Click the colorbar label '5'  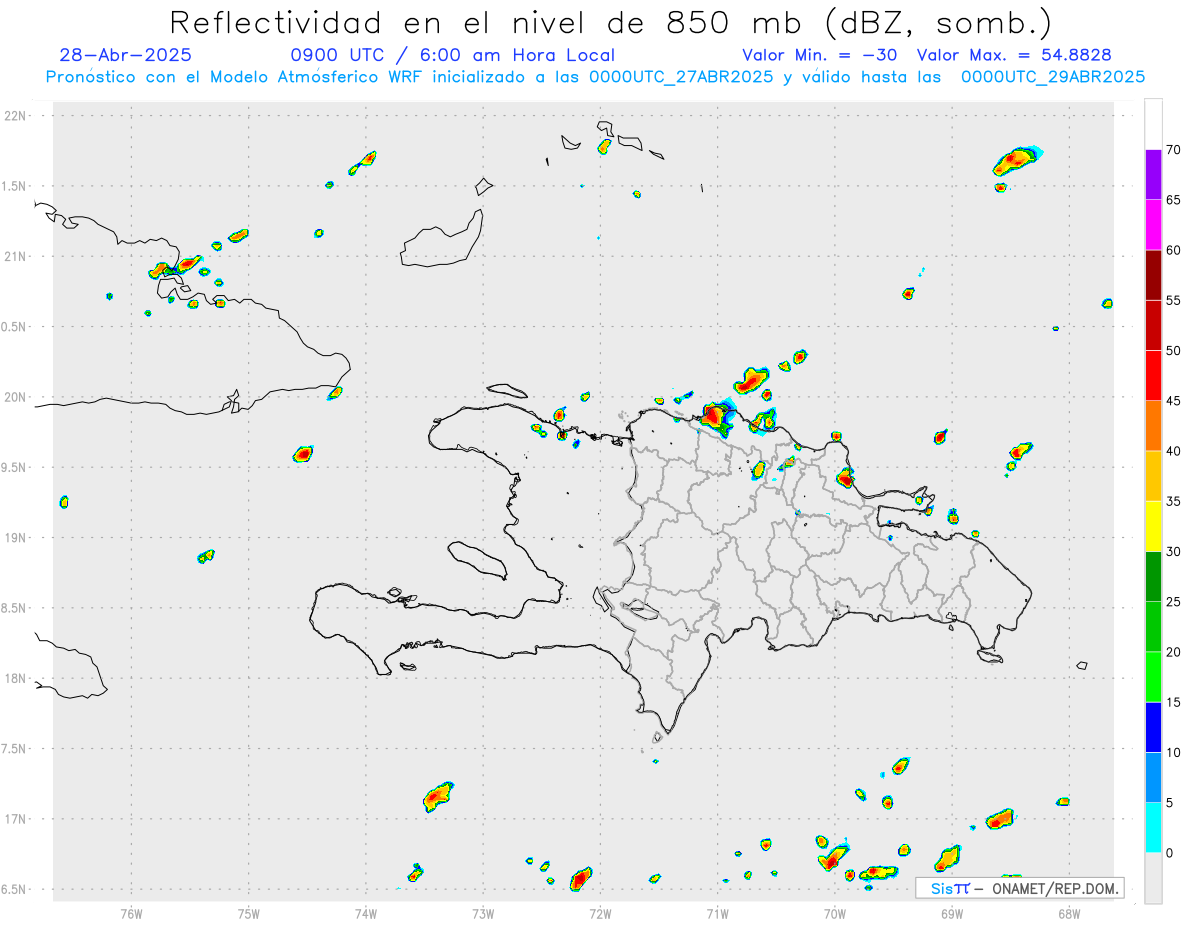pos(1169,803)
